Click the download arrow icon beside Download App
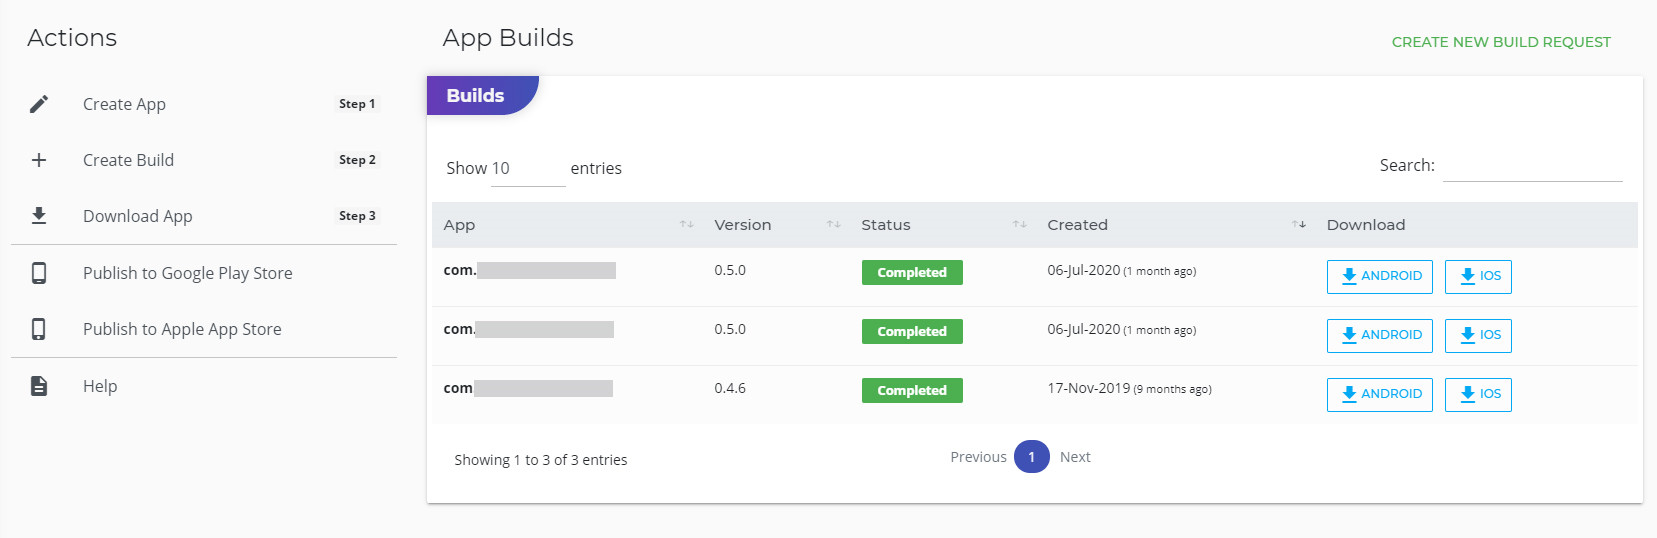The image size is (1657, 538). point(39,216)
